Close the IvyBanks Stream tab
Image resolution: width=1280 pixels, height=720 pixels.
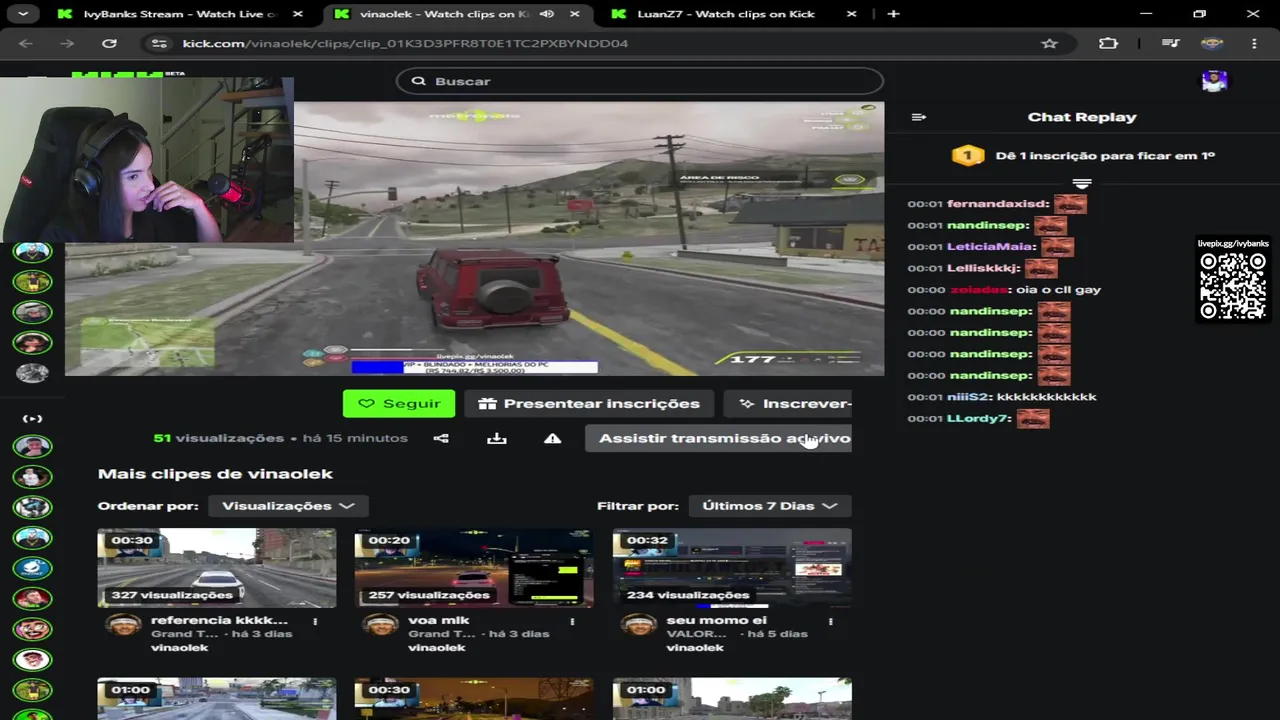[299, 14]
